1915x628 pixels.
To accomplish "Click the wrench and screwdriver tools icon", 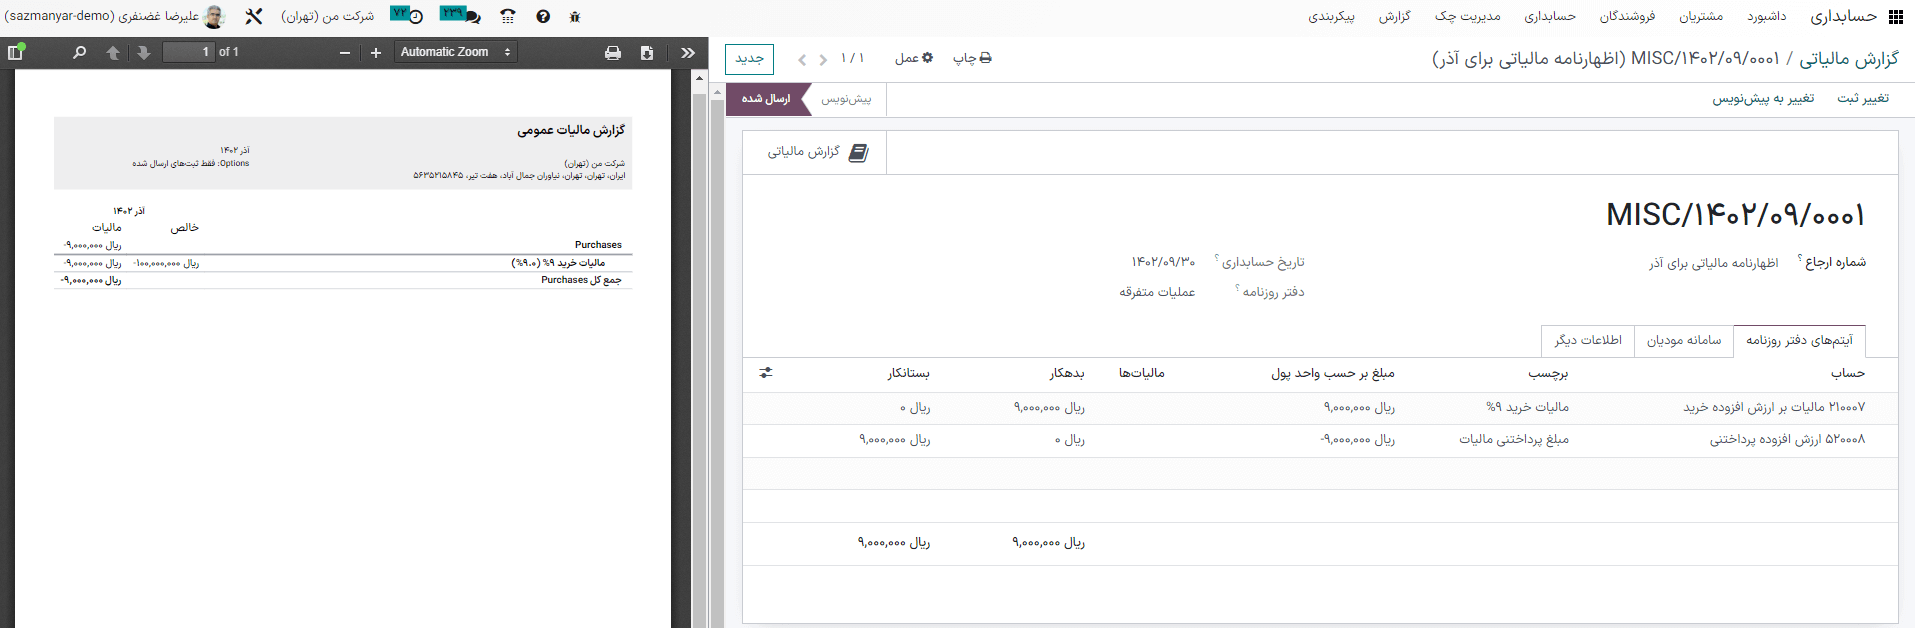I will coord(254,16).
